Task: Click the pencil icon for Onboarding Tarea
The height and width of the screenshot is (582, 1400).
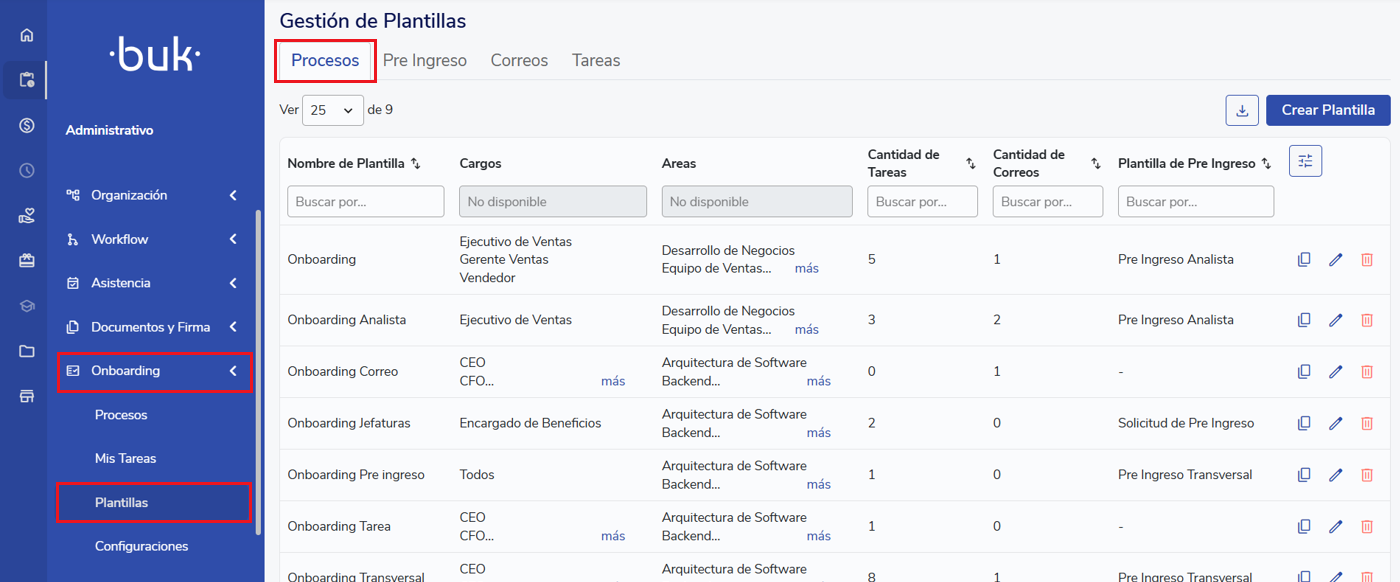Action: pyautogui.click(x=1335, y=527)
